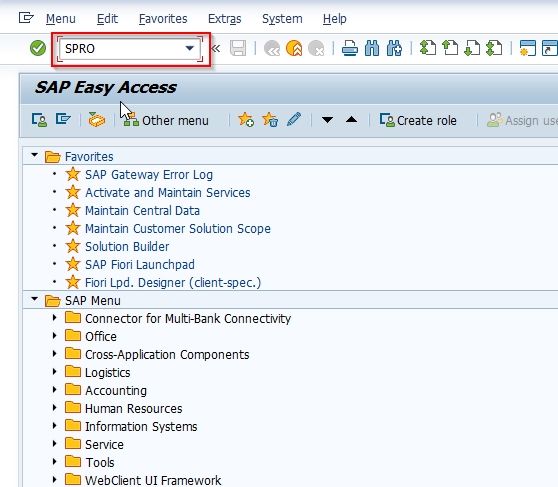The width and height of the screenshot is (558, 487).
Task: Click the Find Next binoculars-plus icon
Action: point(394,48)
